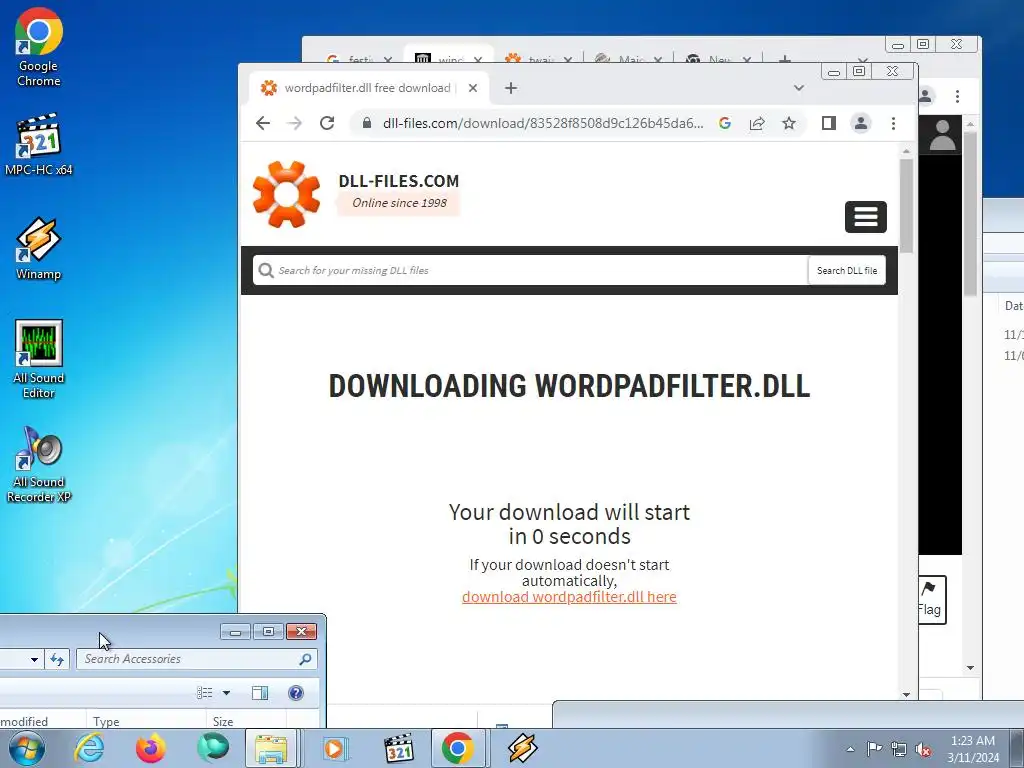The width and height of the screenshot is (1024, 768).
Task: Open All Sound Editor desktop icon
Action: (x=39, y=359)
